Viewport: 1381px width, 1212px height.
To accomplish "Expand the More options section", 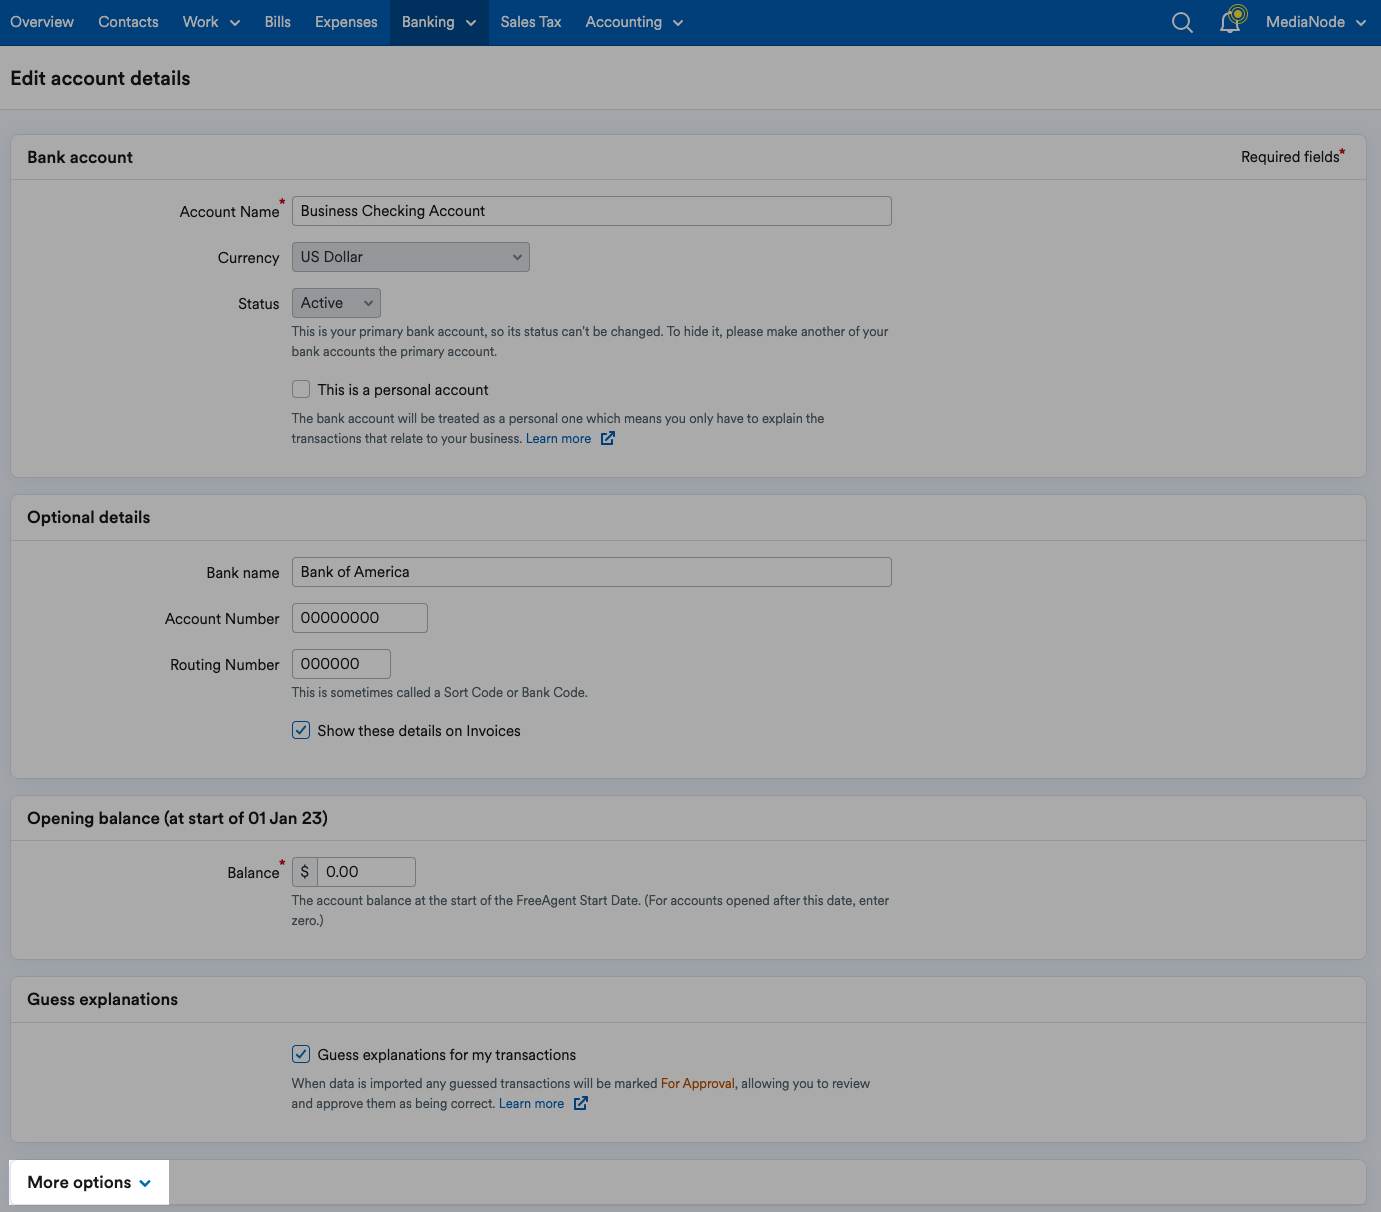I will 88,1182.
